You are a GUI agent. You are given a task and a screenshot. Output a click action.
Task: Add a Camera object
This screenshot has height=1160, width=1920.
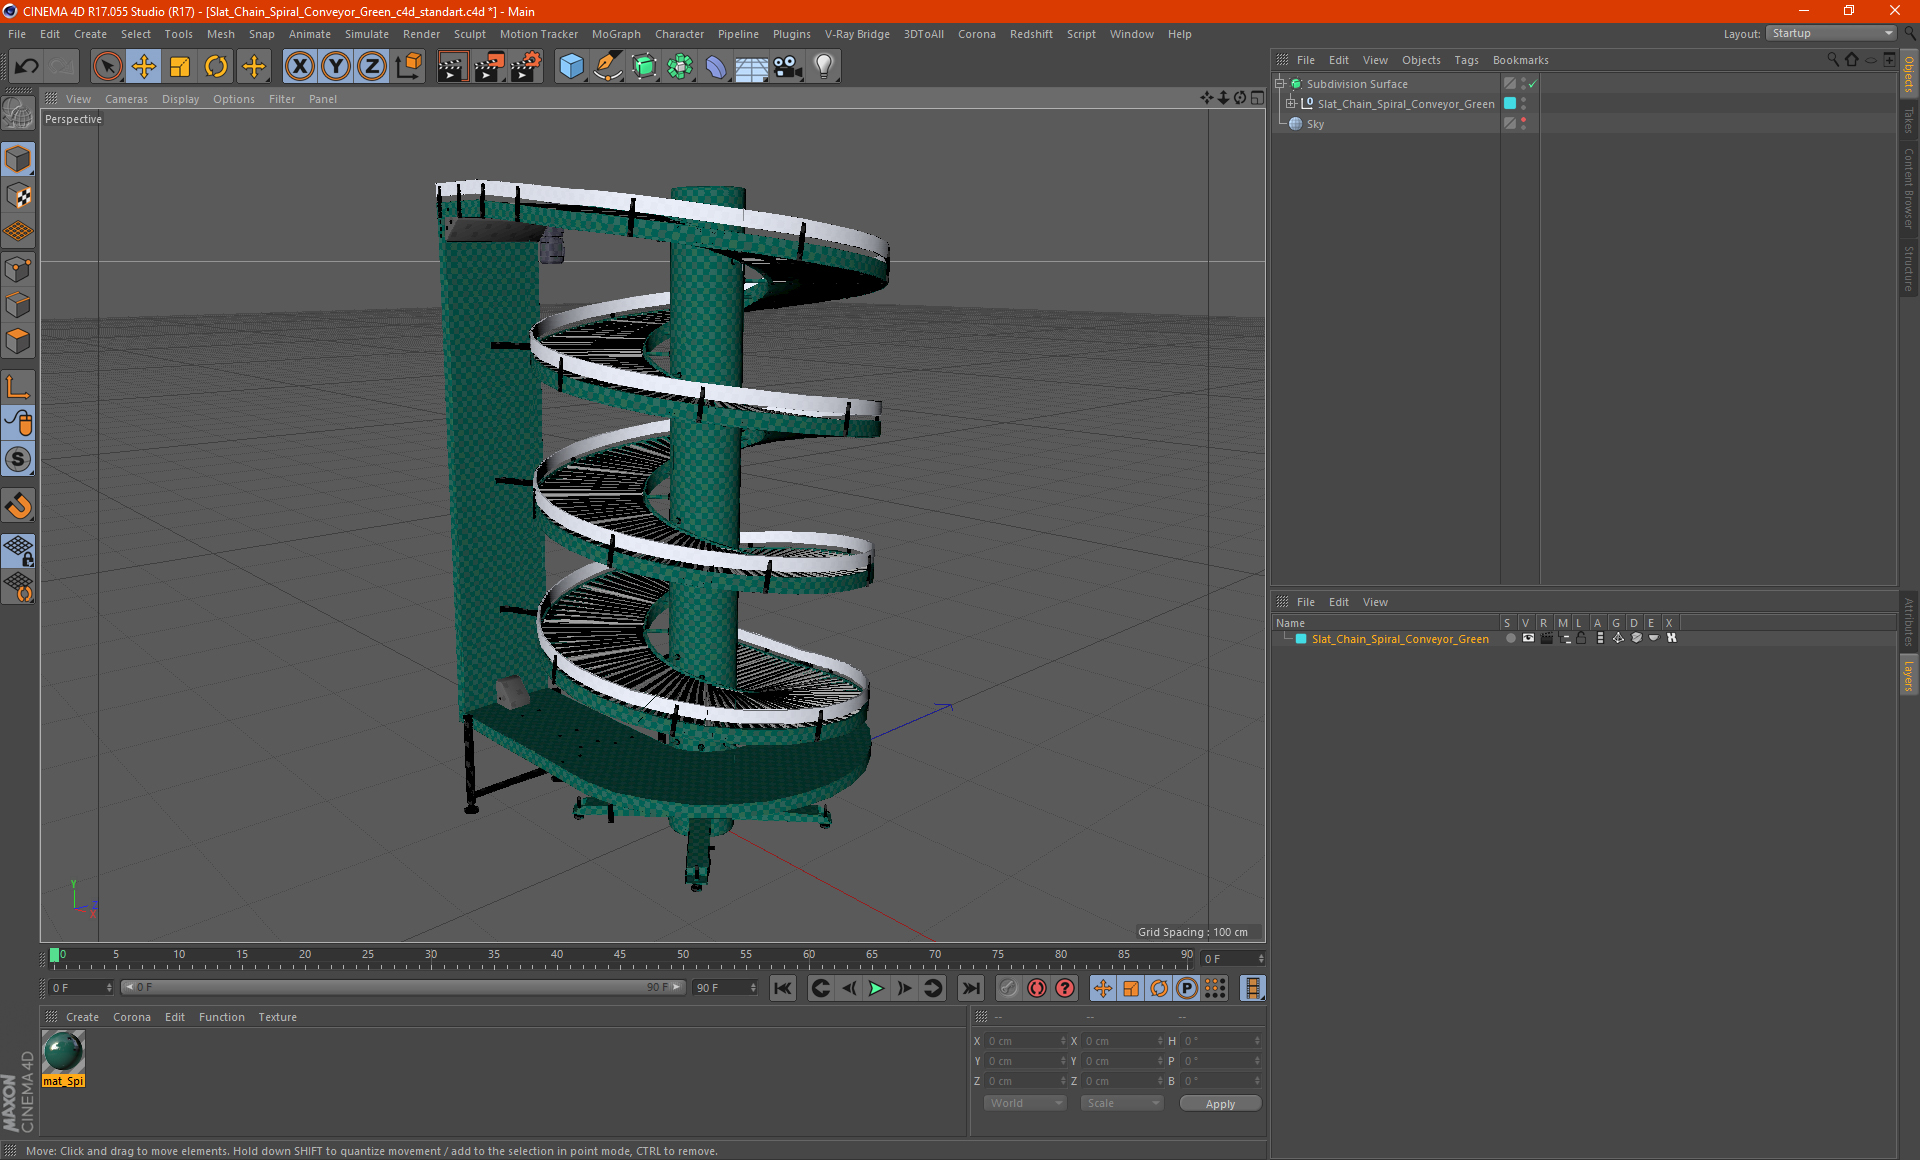(788, 66)
